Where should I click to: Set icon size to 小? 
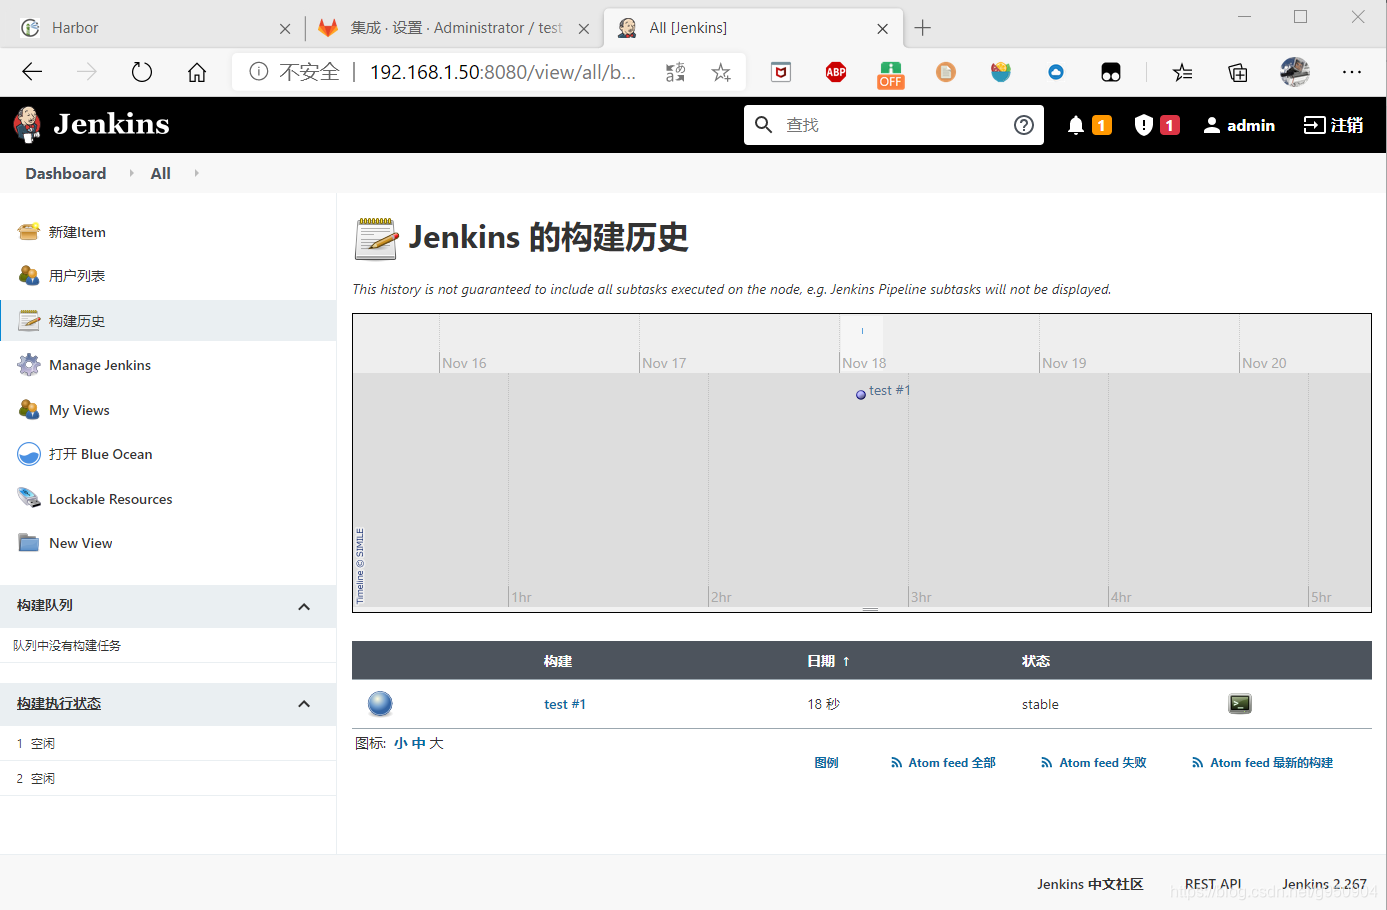pyautogui.click(x=400, y=743)
